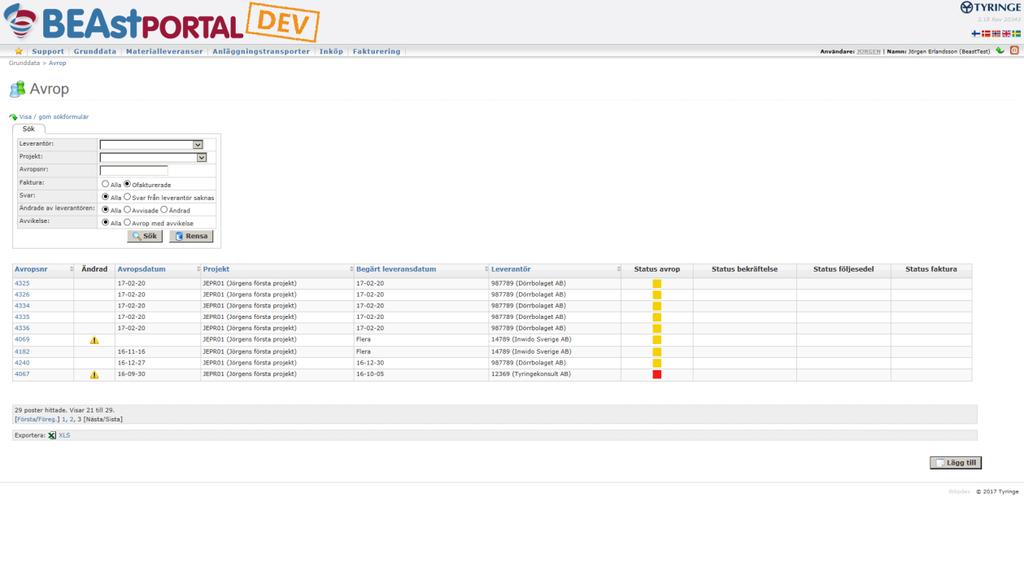Viewport: 1024px width, 576px height.
Task: Open the Fakturering menu
Action: [377, 51]
